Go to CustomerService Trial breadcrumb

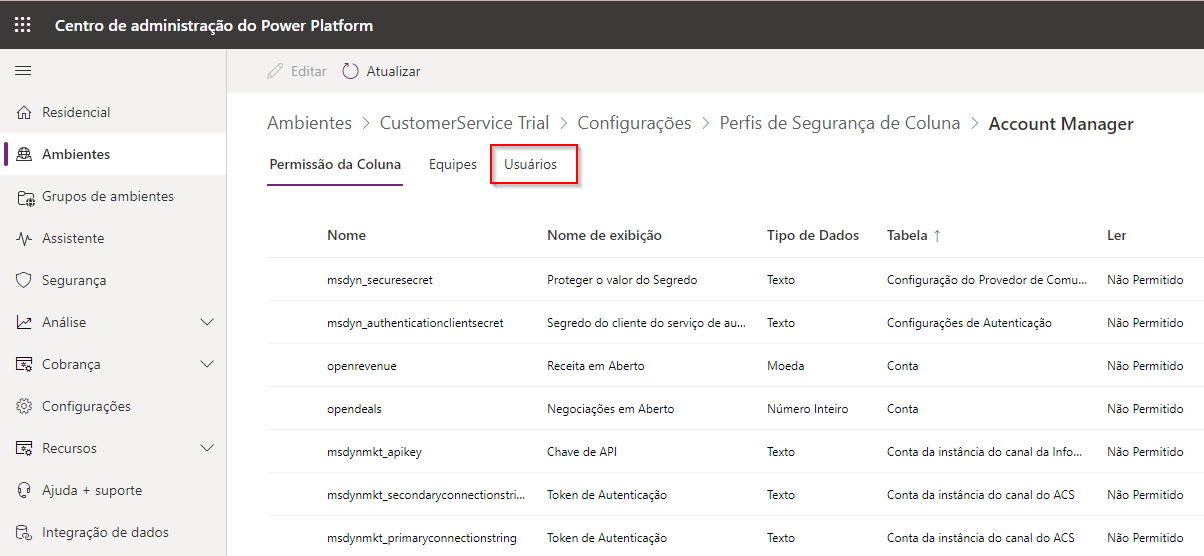click(x=465, y=123)
